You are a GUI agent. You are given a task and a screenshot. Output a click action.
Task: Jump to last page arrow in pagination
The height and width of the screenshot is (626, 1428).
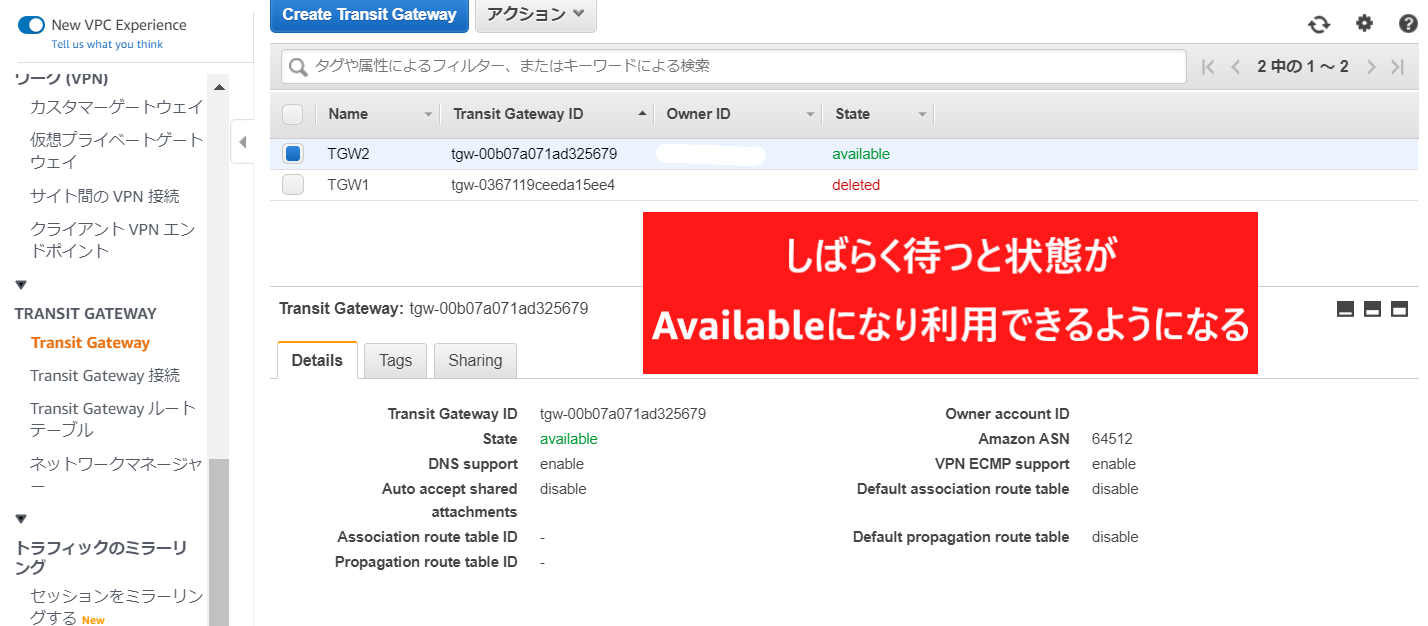pyautogui.click(x=1398, y=67)
